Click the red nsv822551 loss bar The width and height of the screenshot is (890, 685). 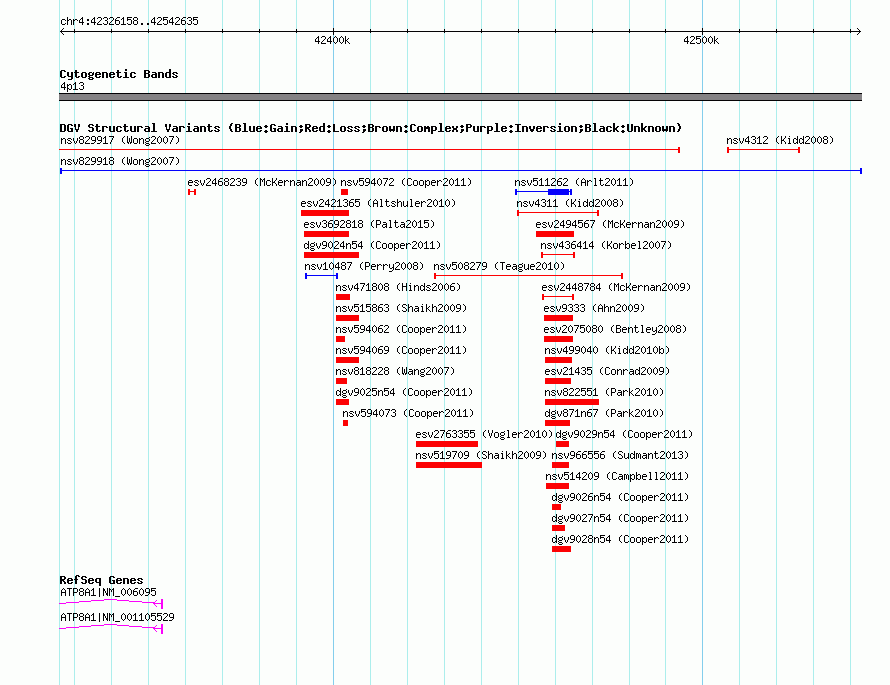572,402
